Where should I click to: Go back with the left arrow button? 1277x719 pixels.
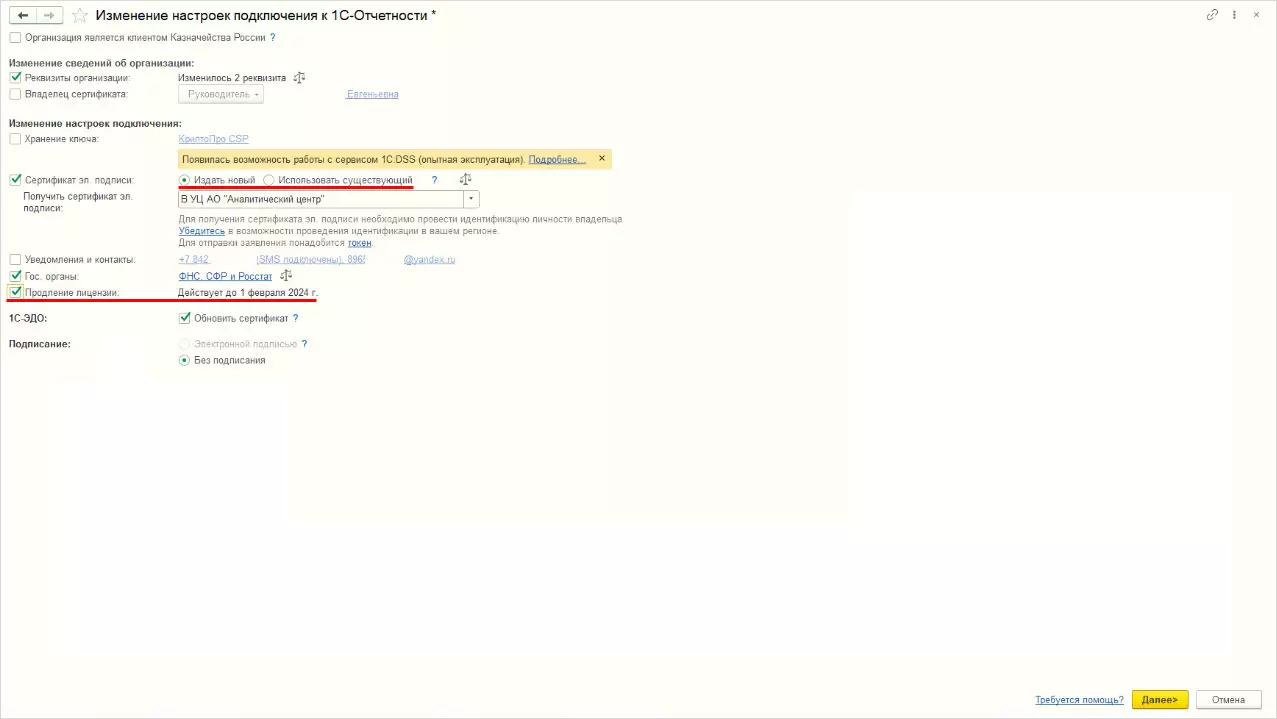(23, 15)
